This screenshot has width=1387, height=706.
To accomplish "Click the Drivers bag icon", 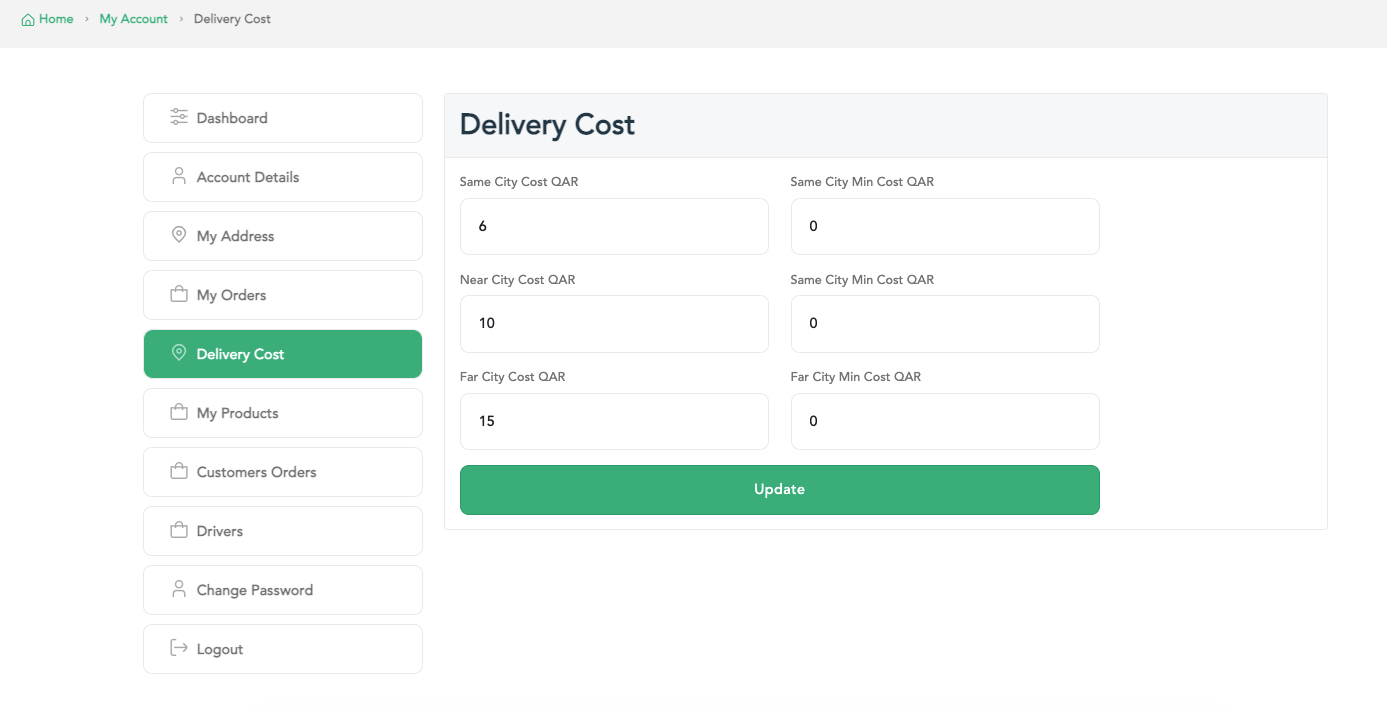I will [x=179, y=530].
